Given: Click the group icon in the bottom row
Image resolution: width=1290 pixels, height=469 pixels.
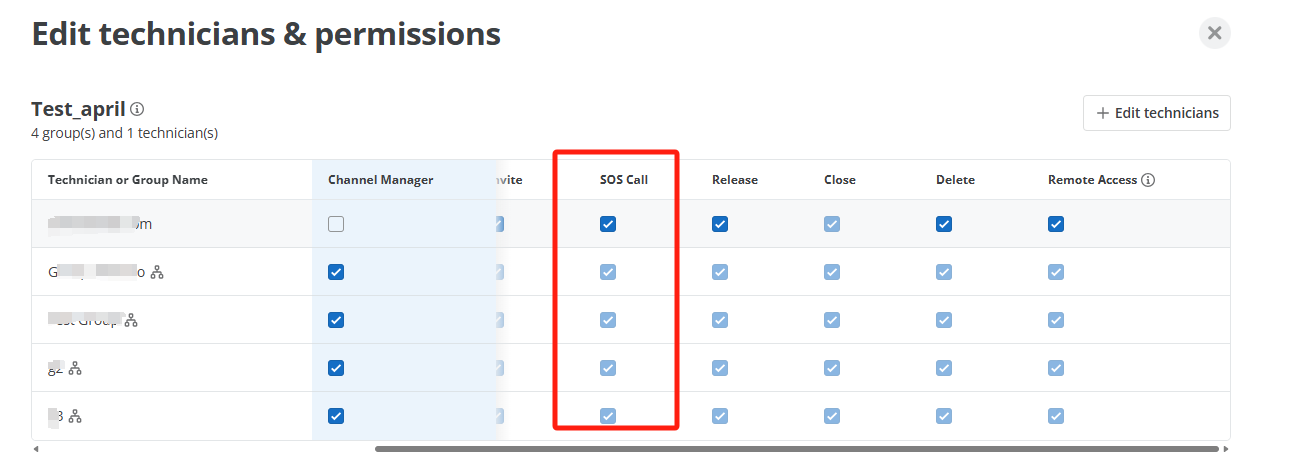Looking at the screenshot, I should 75,416.
